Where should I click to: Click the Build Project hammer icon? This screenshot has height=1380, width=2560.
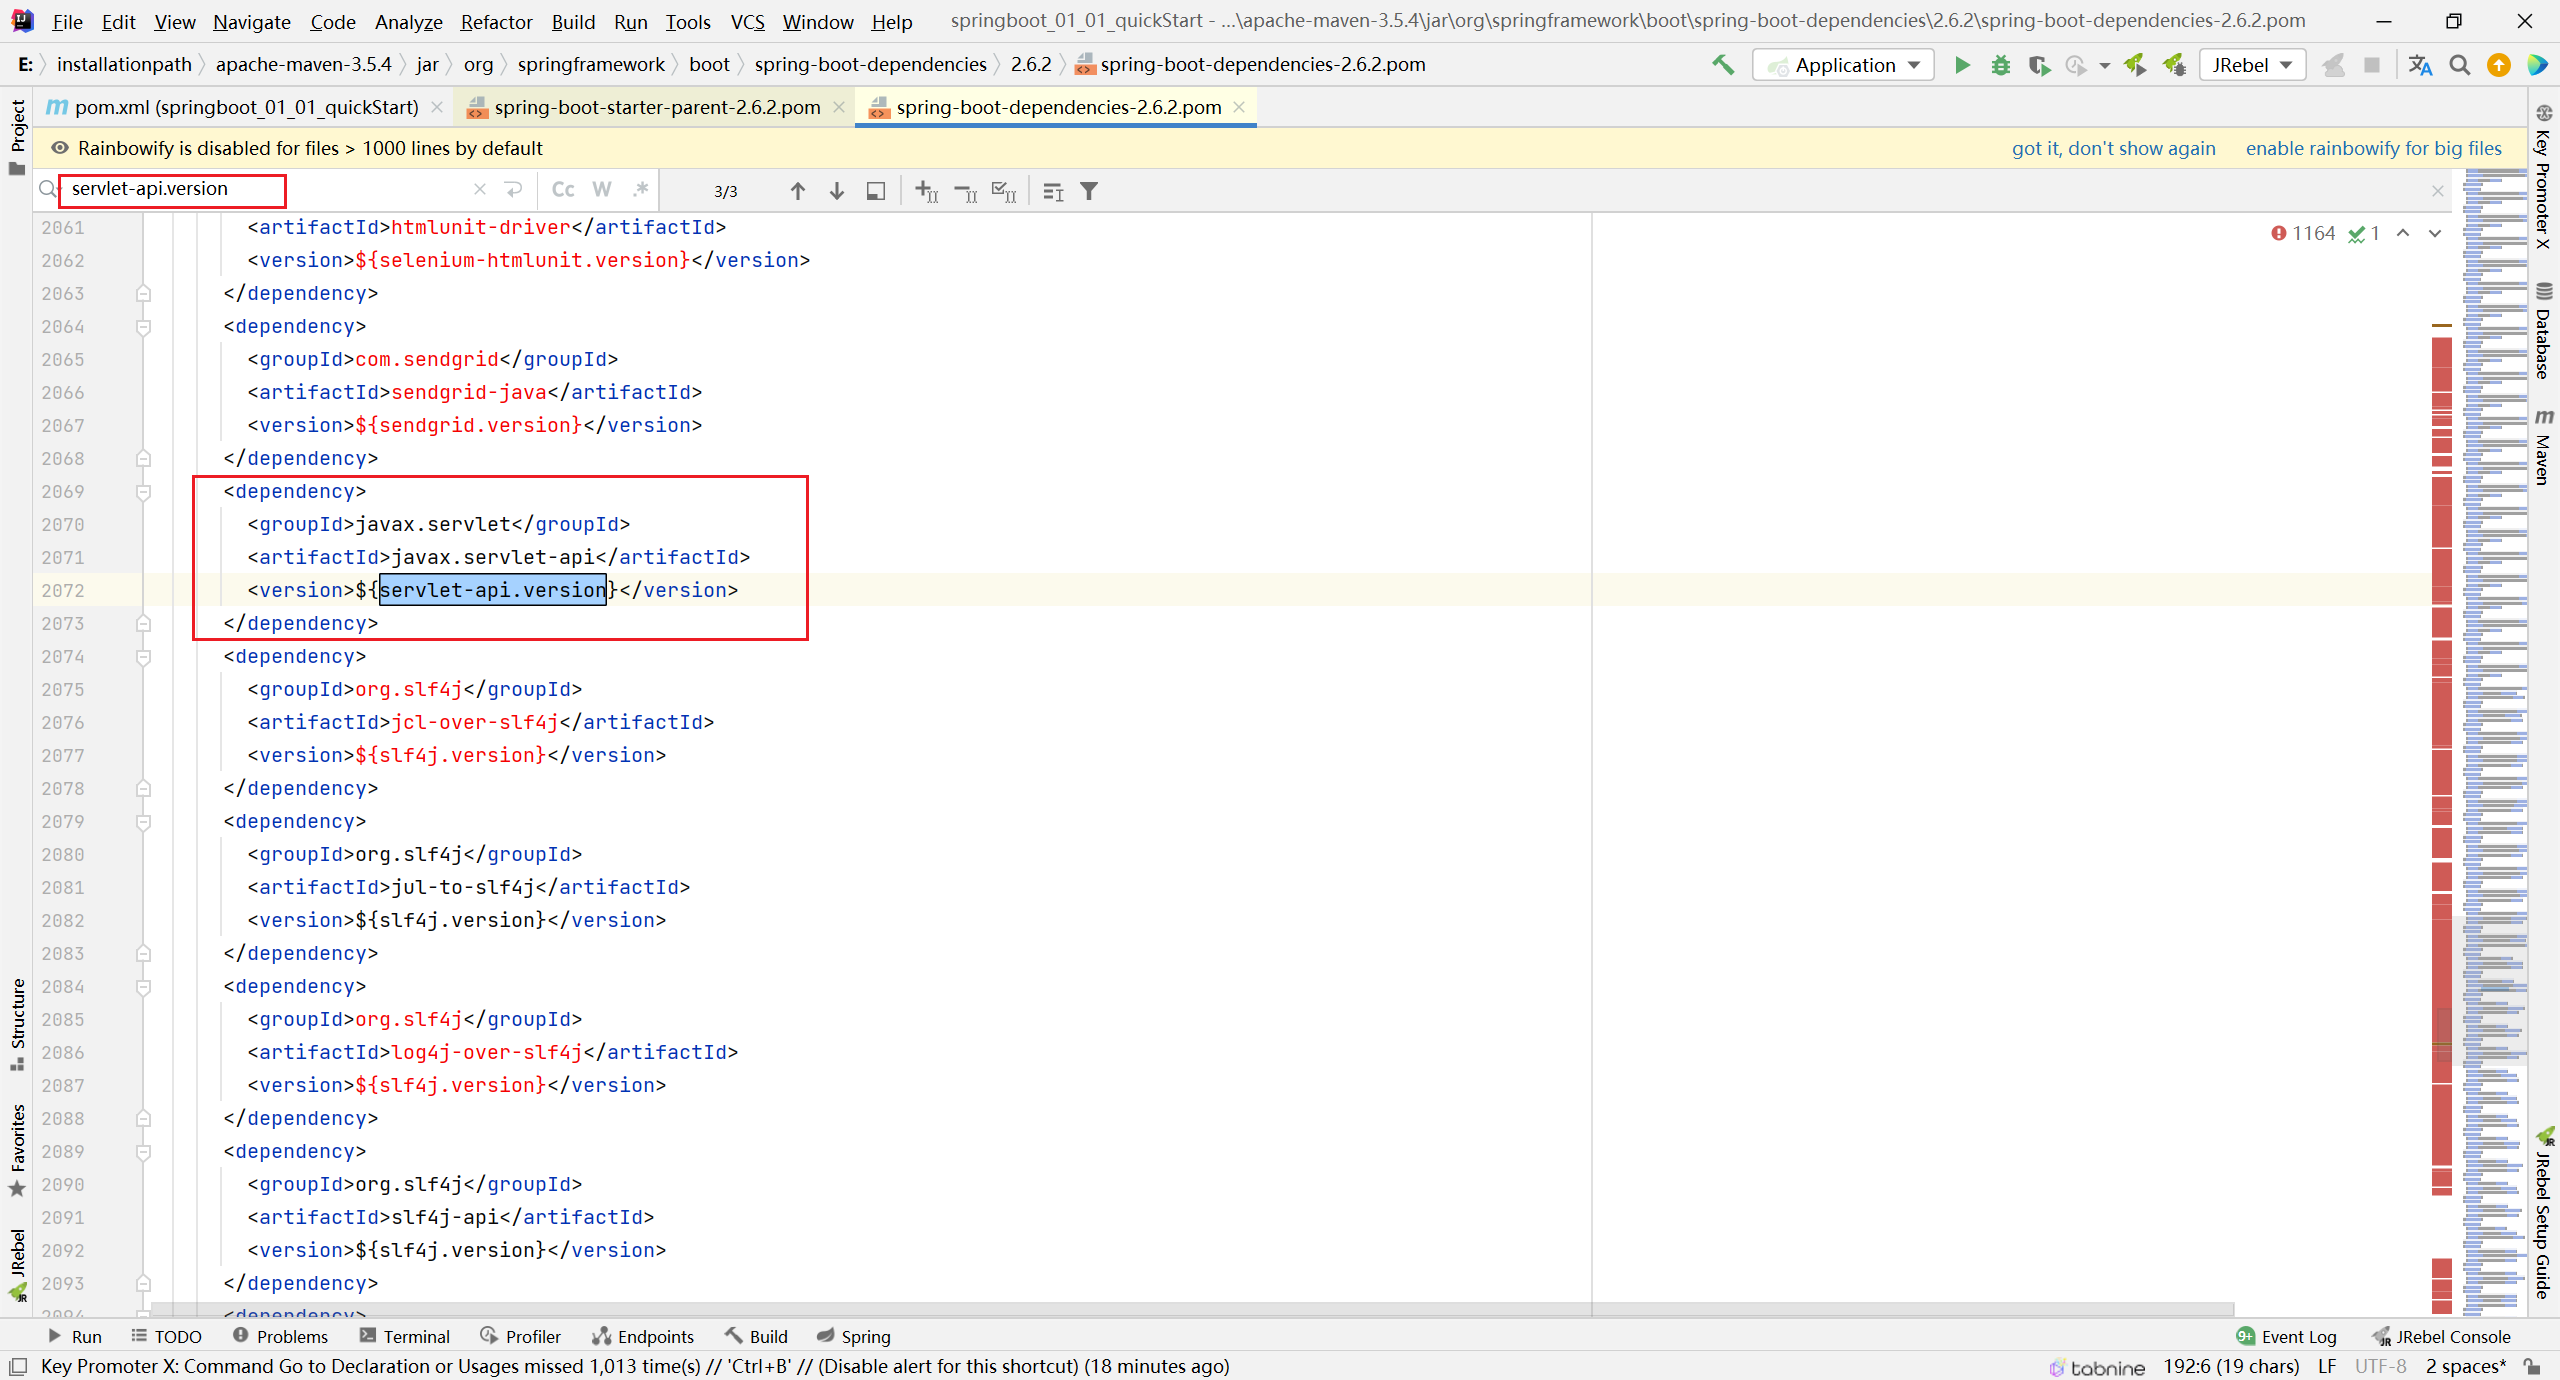point(1722,65)
